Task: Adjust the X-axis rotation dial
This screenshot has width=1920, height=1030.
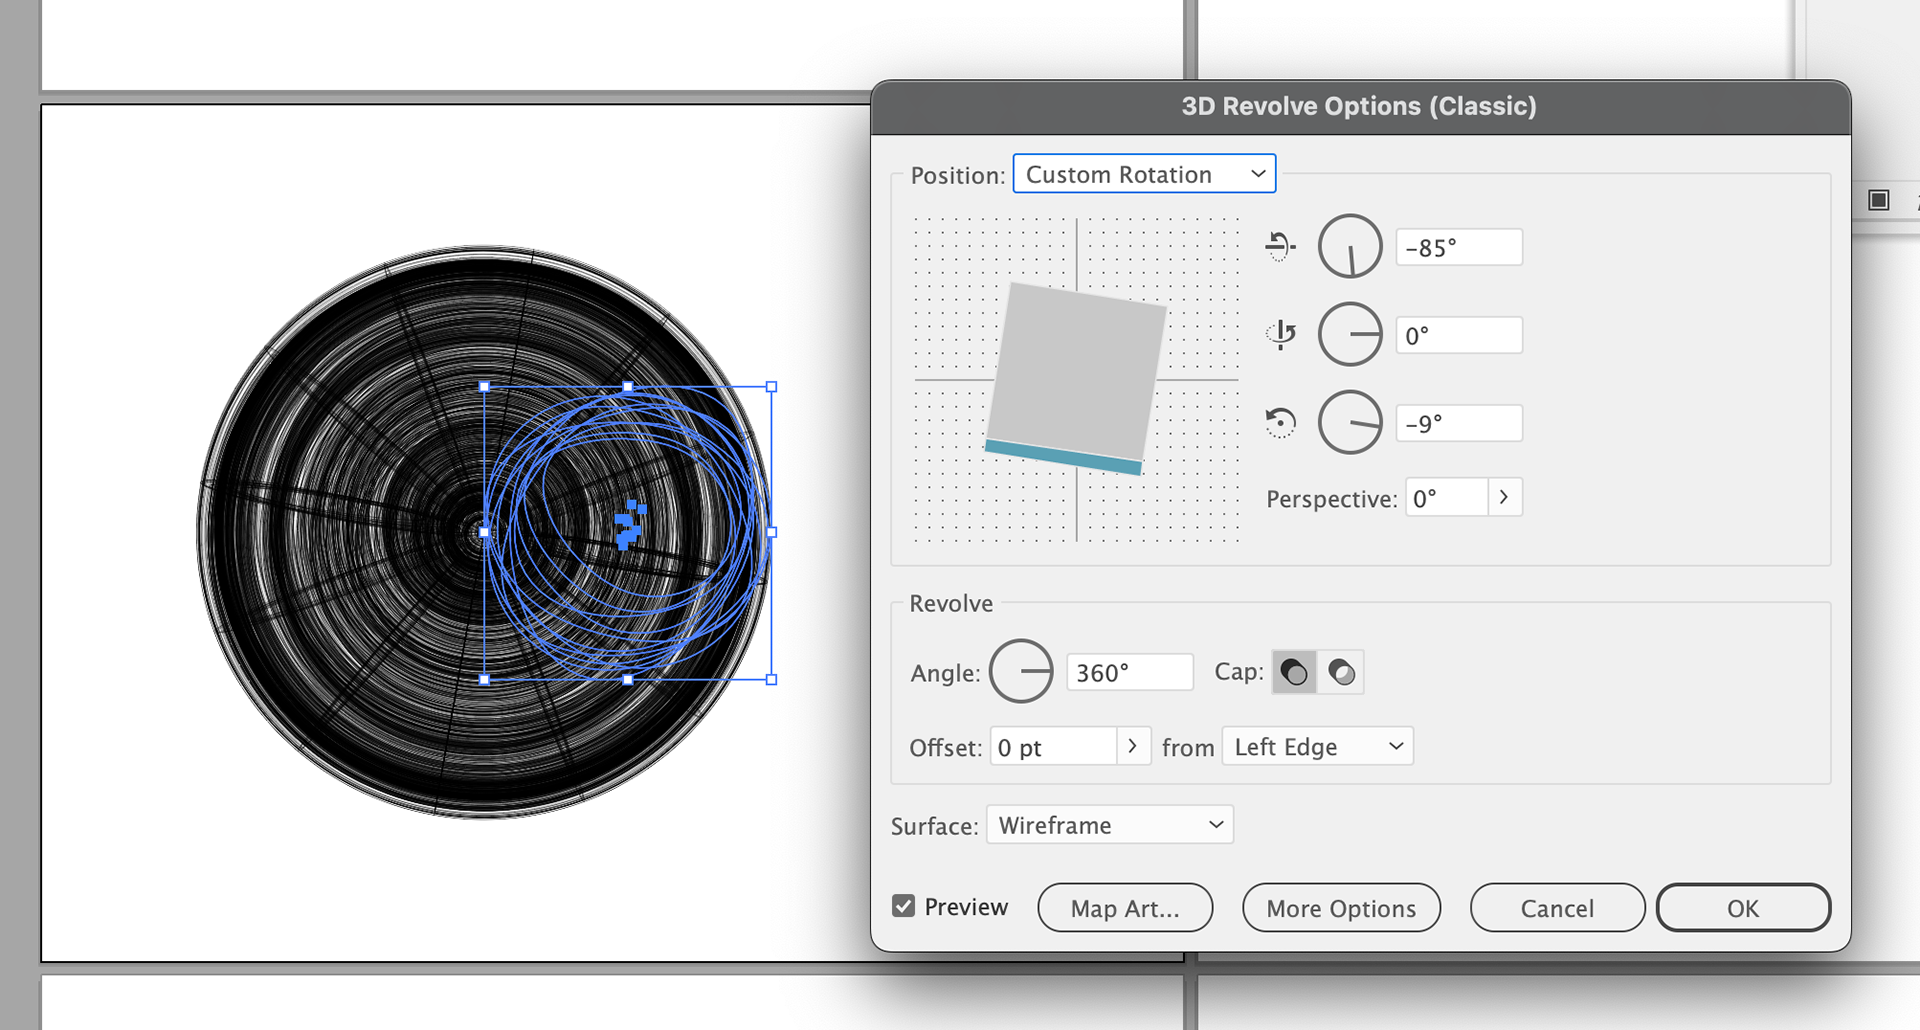Action: pos(1350,246)
